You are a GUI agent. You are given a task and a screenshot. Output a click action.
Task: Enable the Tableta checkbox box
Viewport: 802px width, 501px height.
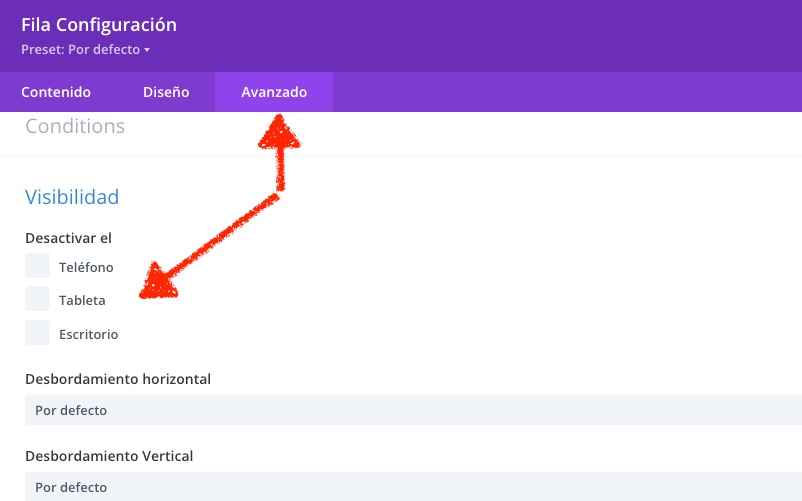(37, 299)
